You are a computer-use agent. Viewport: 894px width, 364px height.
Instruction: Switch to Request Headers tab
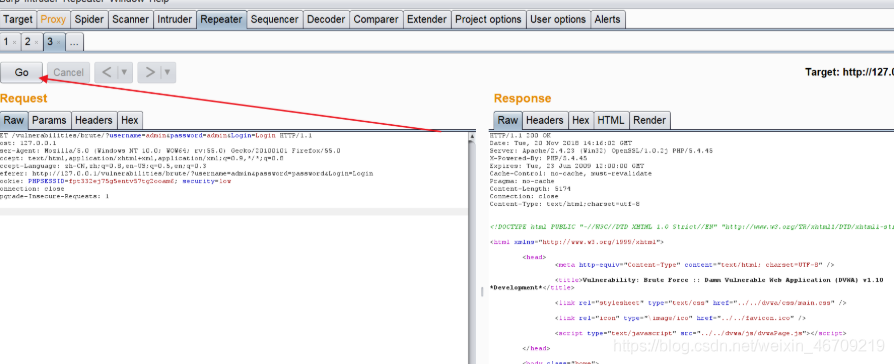(x=94, y=120)
